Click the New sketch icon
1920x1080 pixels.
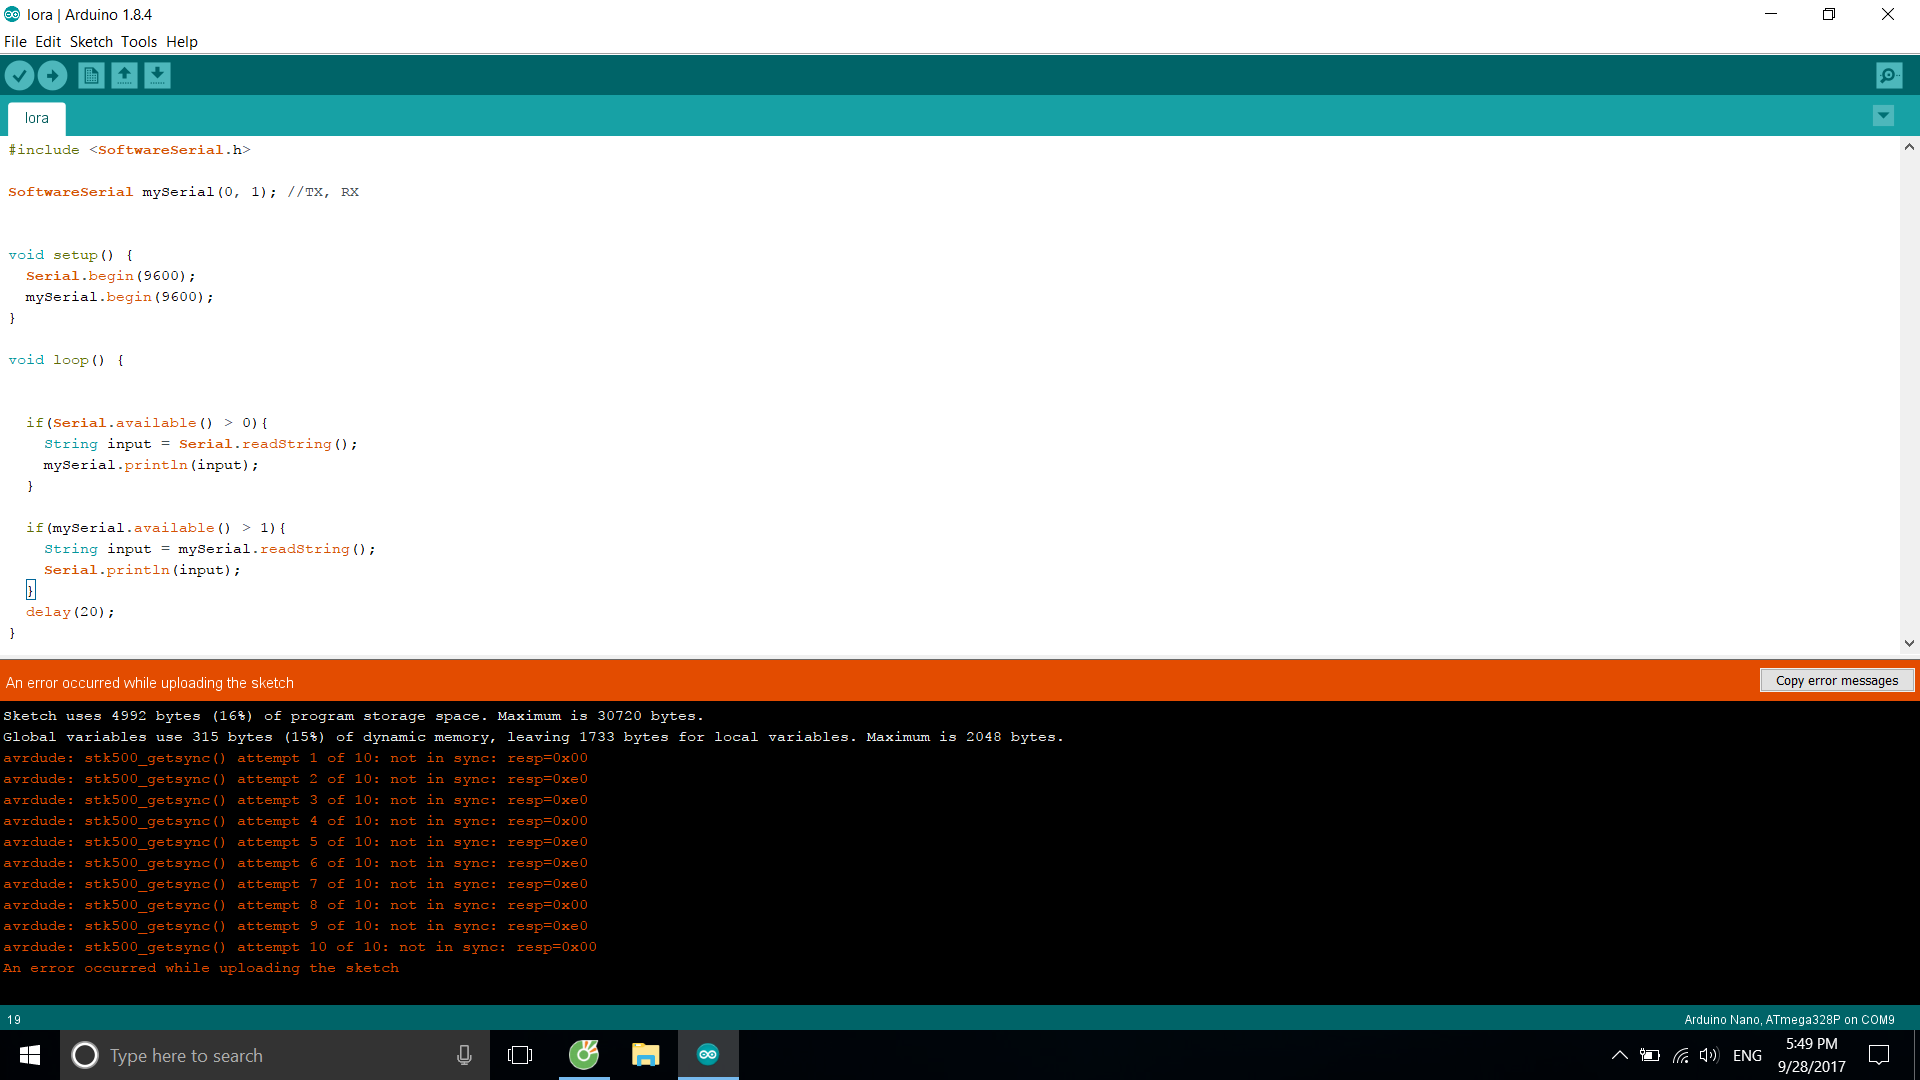coord(91,75)
